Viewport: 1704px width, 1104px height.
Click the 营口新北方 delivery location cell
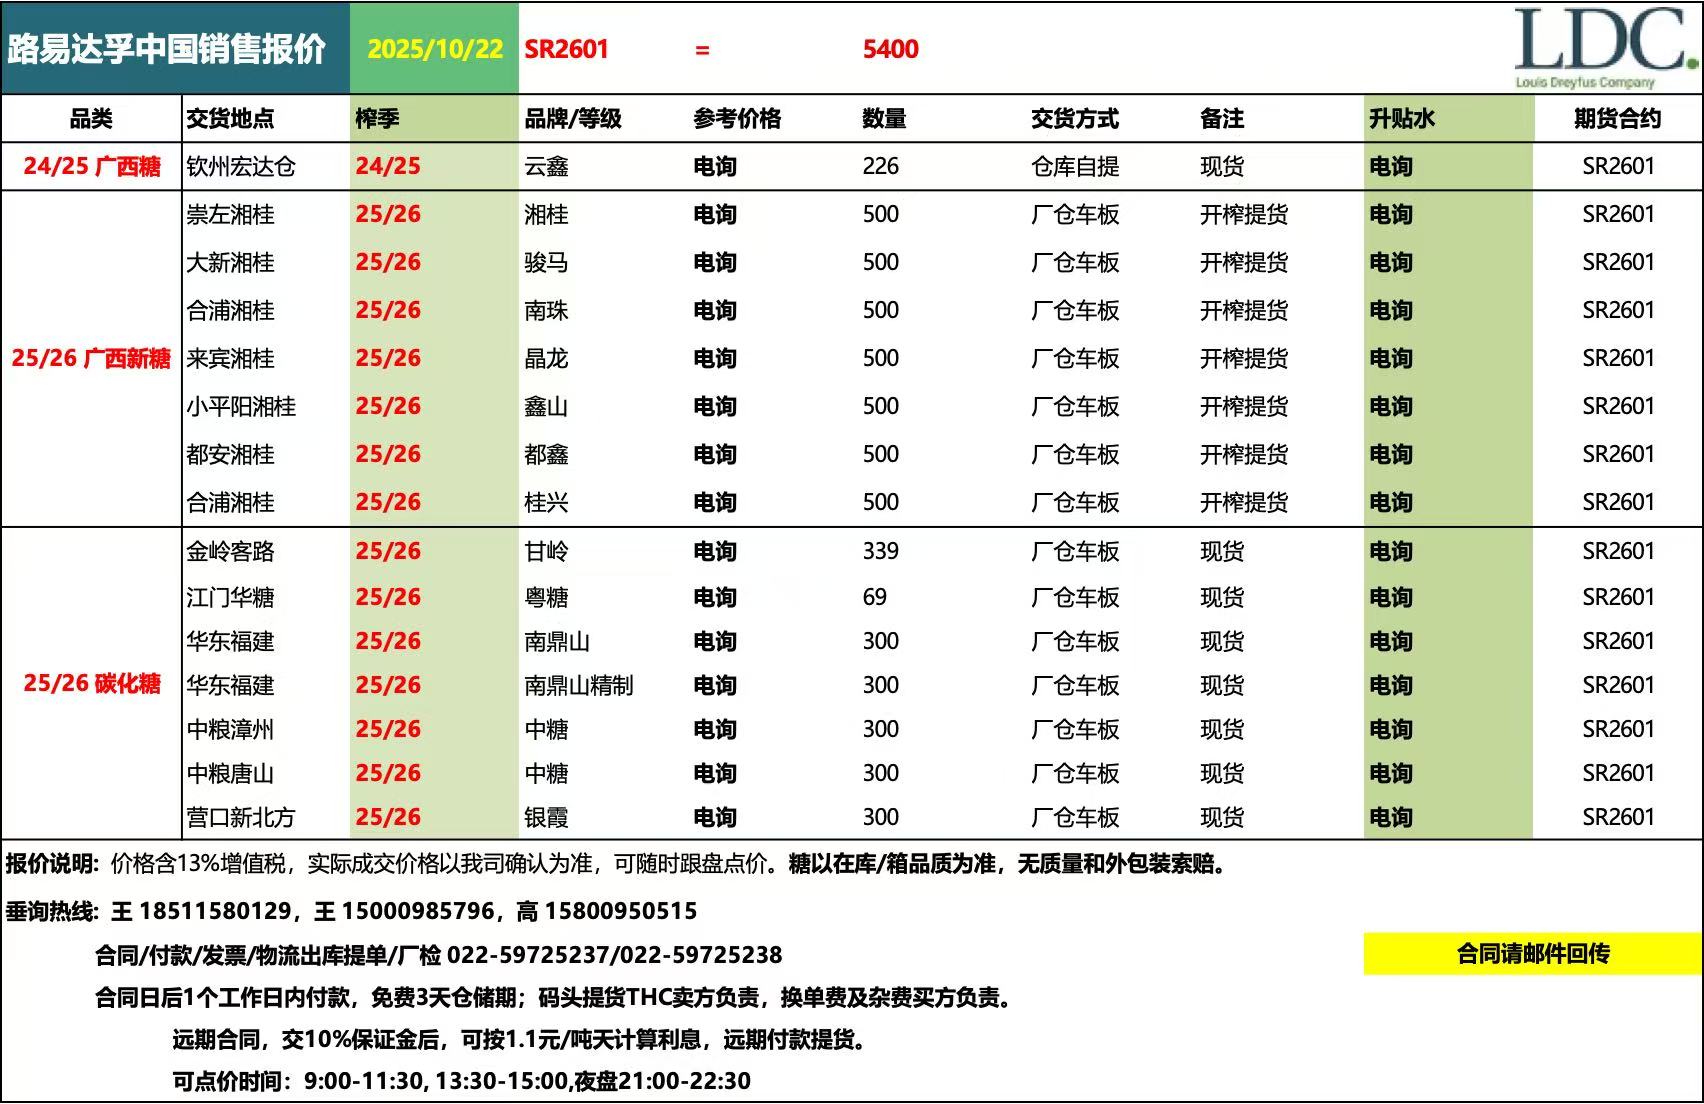point(241,817)
